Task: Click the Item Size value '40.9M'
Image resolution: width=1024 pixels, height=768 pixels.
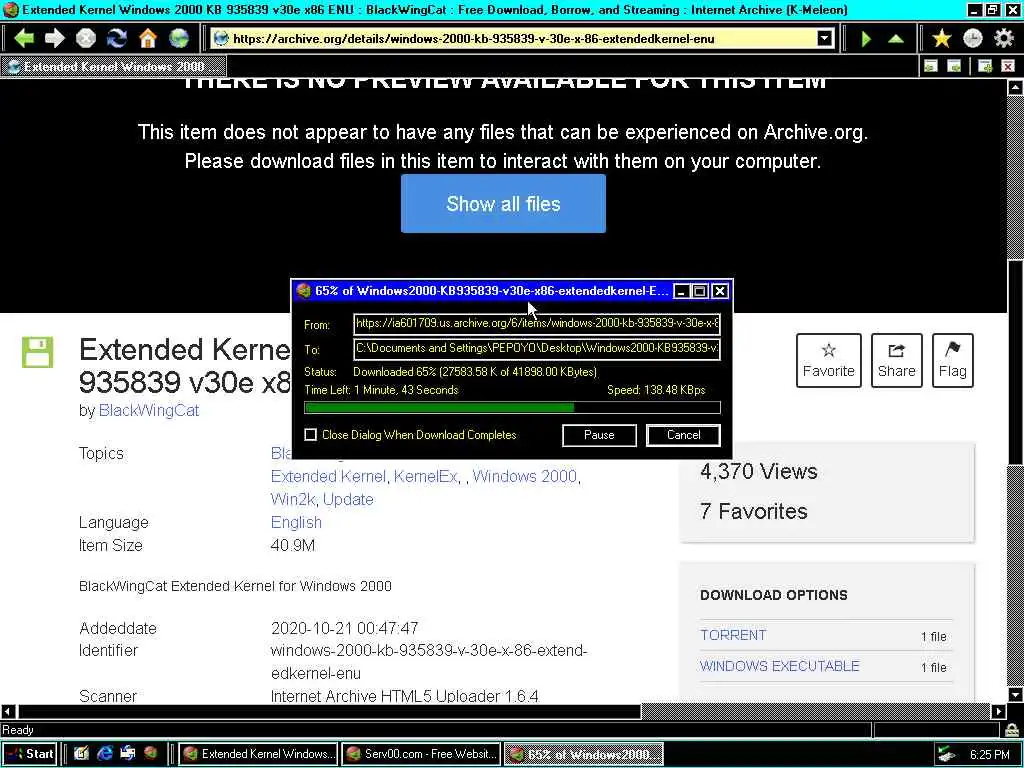Action: [x=293, y=545]
